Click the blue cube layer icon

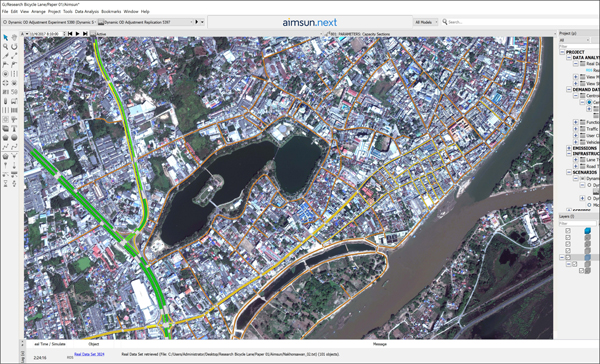587,230
